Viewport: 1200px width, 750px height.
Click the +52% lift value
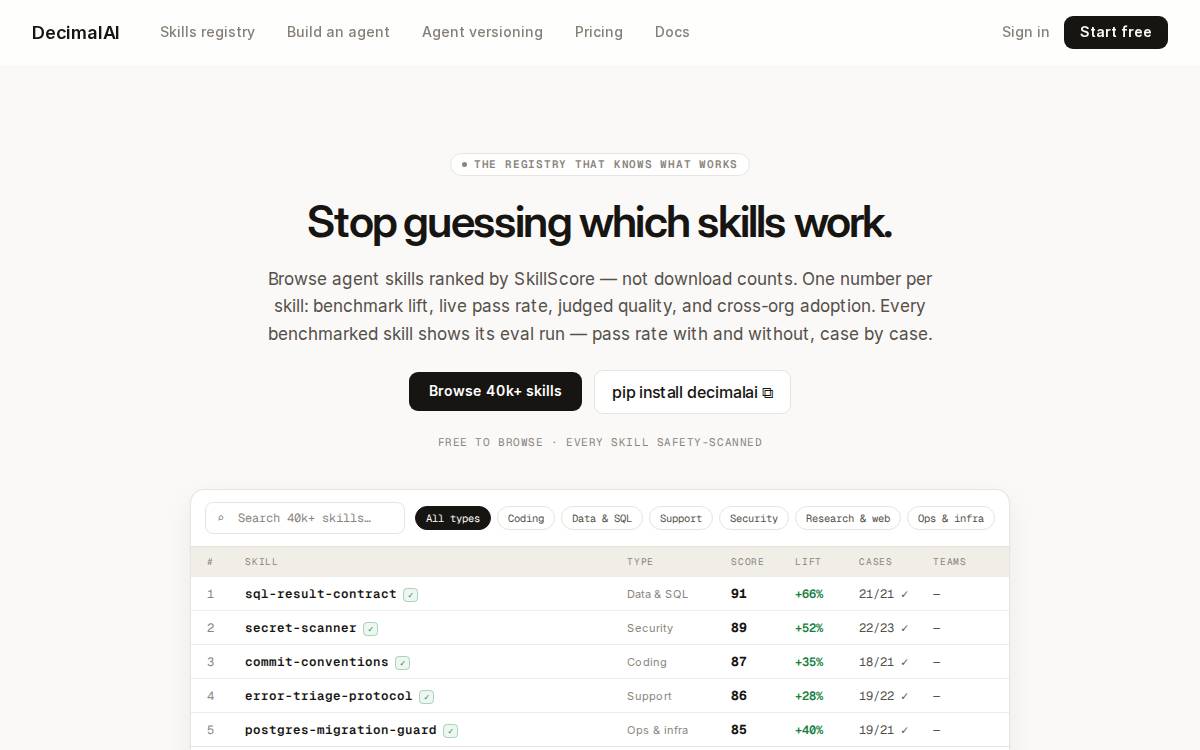click(809, 628)
